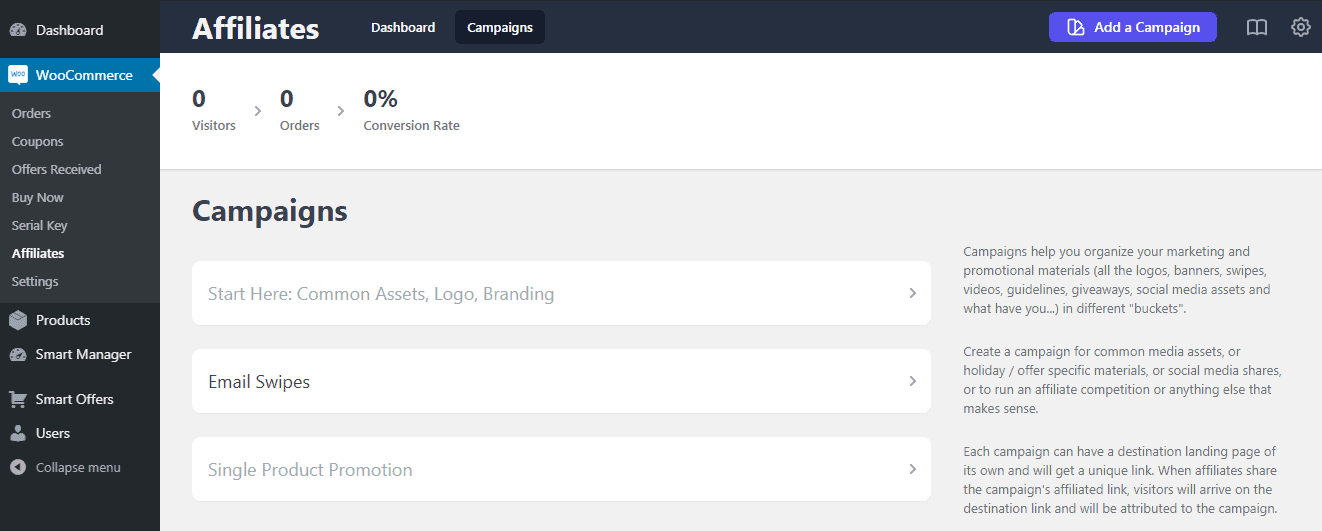This screenshot has height=531, width=1322.
Task: Click the Products box icon
Action: click(x=18, y=320)
